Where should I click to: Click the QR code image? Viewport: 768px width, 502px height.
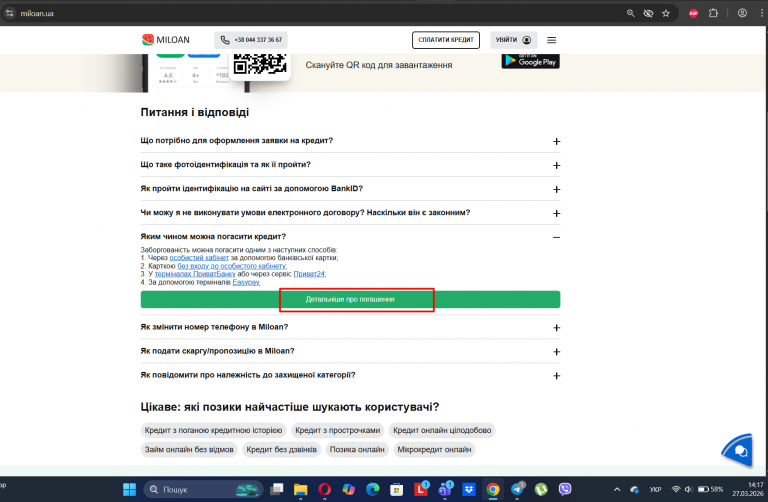(260, 64)
